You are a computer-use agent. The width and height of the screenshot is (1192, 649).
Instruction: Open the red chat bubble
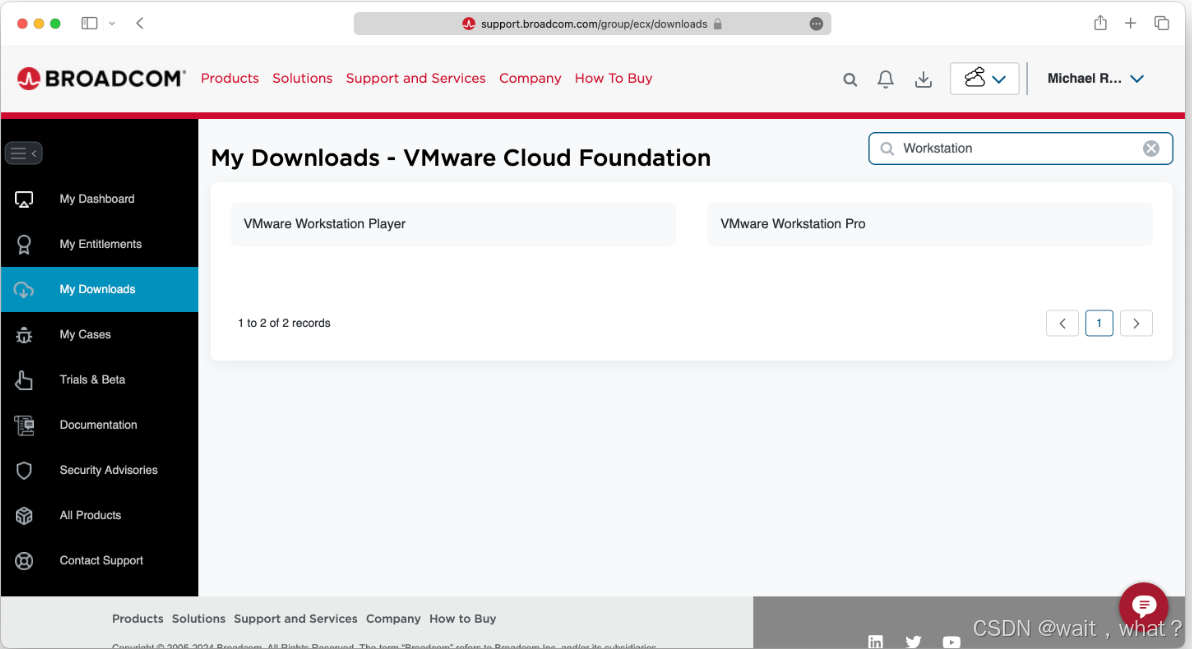[x=1143, y=606]
